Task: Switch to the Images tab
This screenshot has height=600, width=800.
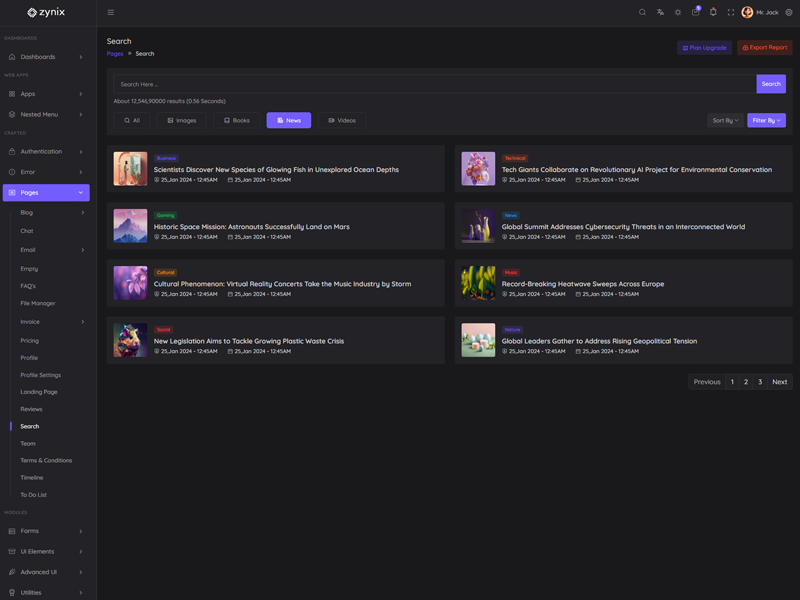Action: point(181,120)
